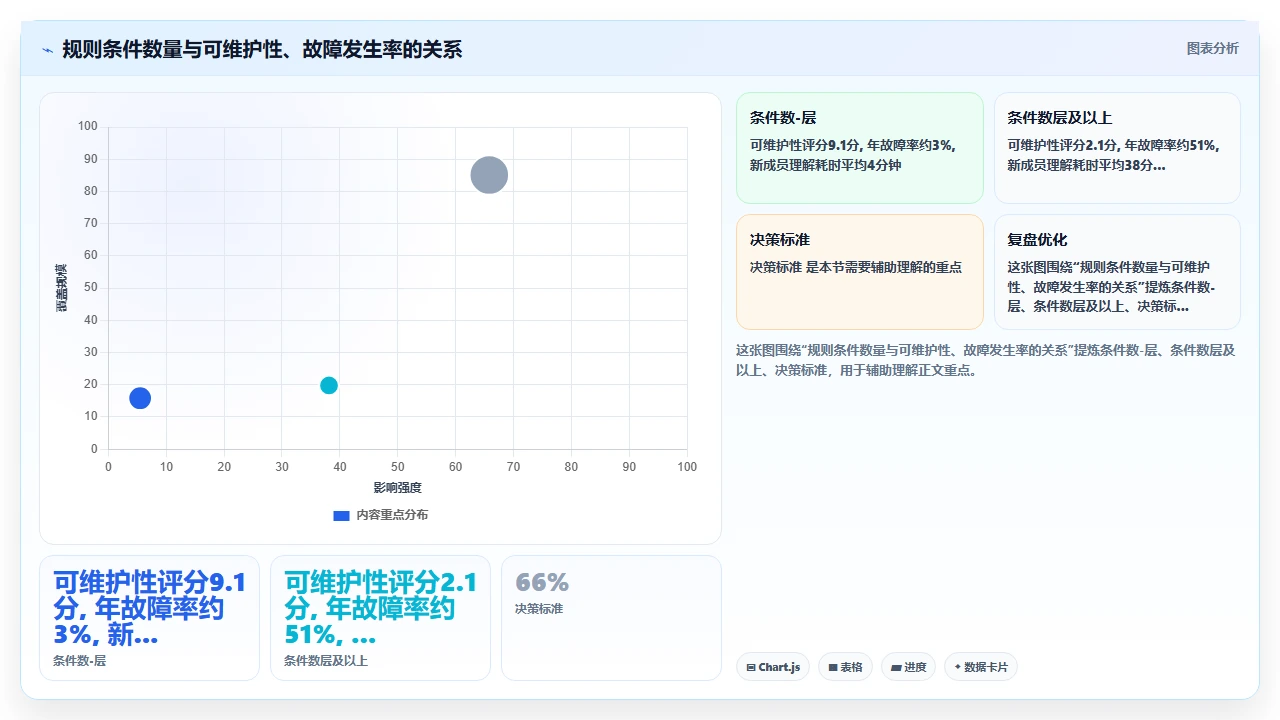The height and width of the screenshot is (720, 1280).
Task: Toggle the 内容重点分布 legend swatch
Action: pos(341,515)
